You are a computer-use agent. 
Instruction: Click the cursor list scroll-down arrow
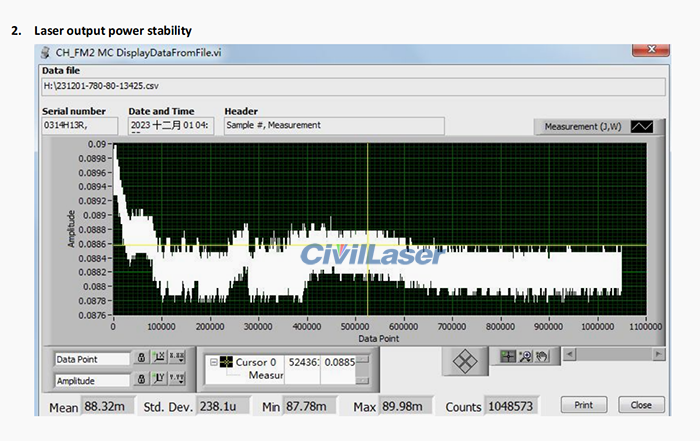click(x=363, y=380)
